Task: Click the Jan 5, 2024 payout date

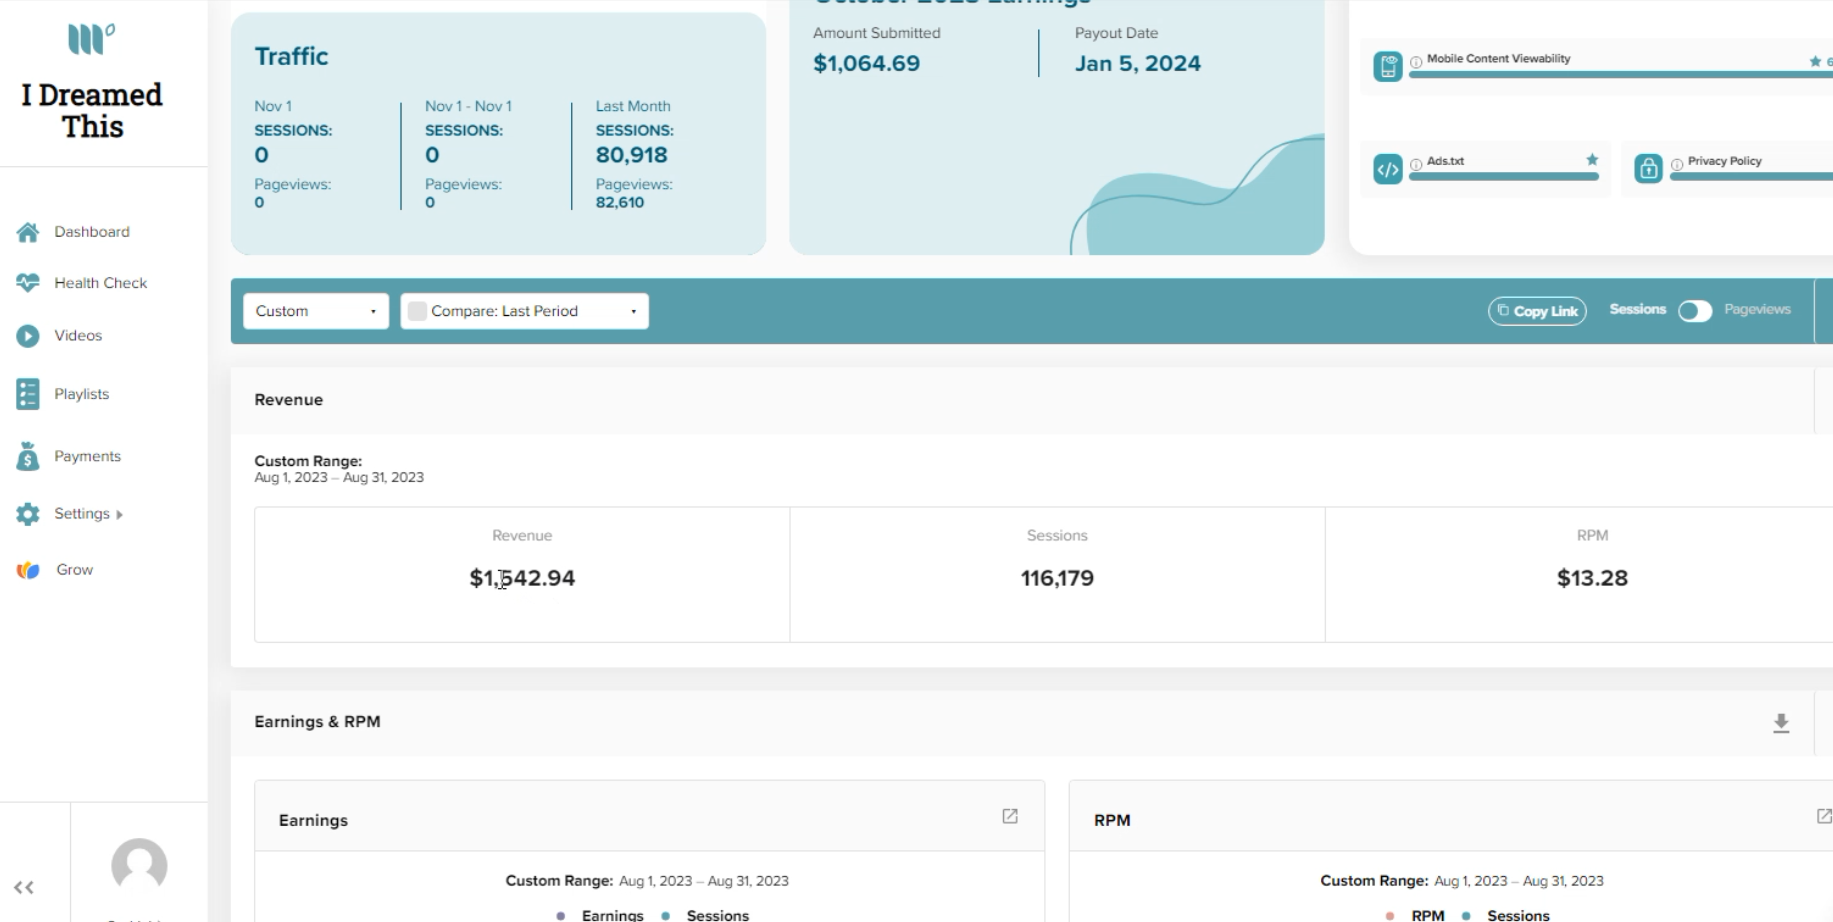Action: (x=1138, y=64)
